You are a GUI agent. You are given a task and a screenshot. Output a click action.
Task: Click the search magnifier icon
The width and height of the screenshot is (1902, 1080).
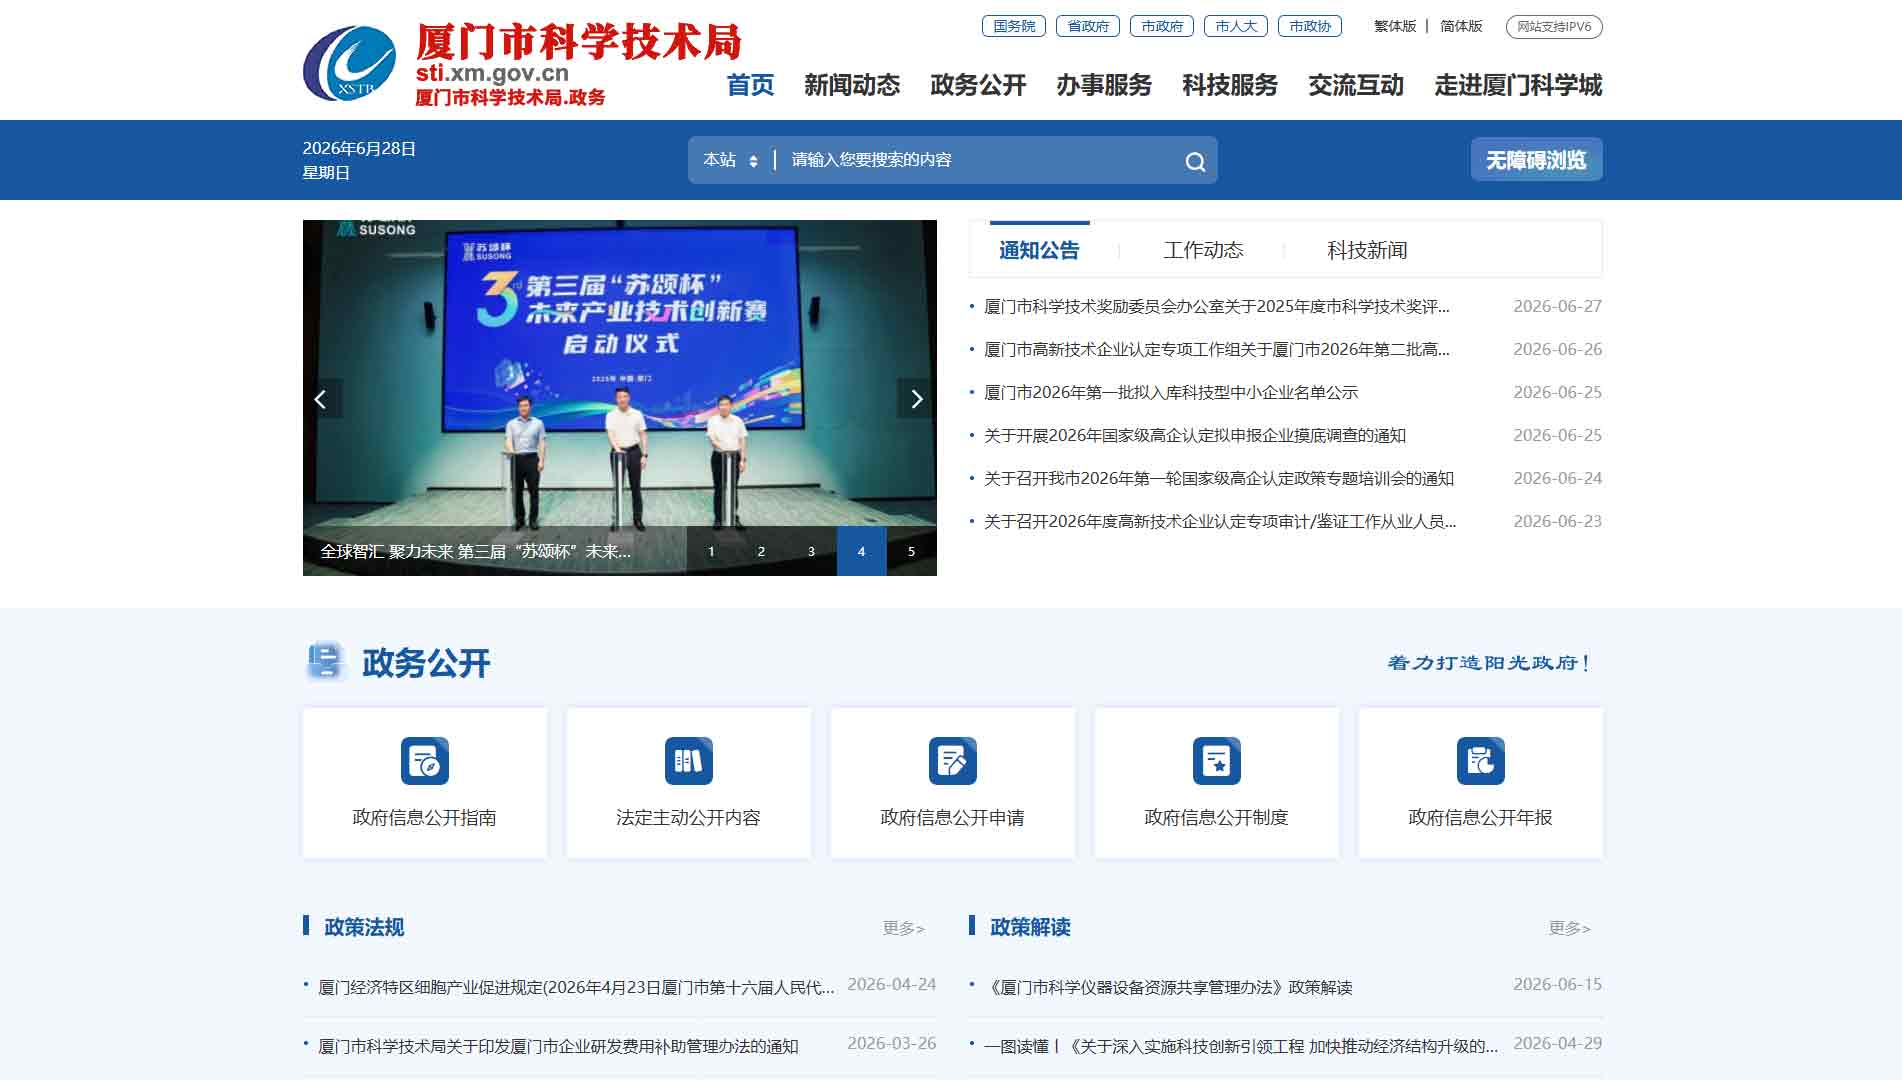(x=1195, y=161)
